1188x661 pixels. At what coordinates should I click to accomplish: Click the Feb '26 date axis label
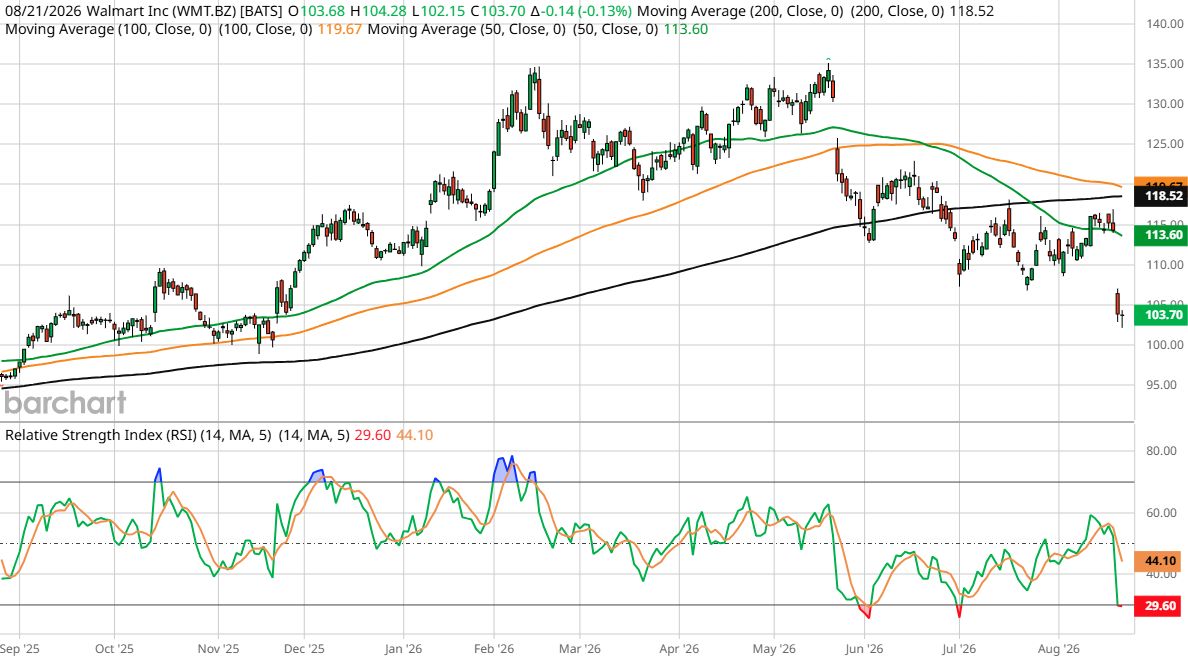tap(494, 649)
